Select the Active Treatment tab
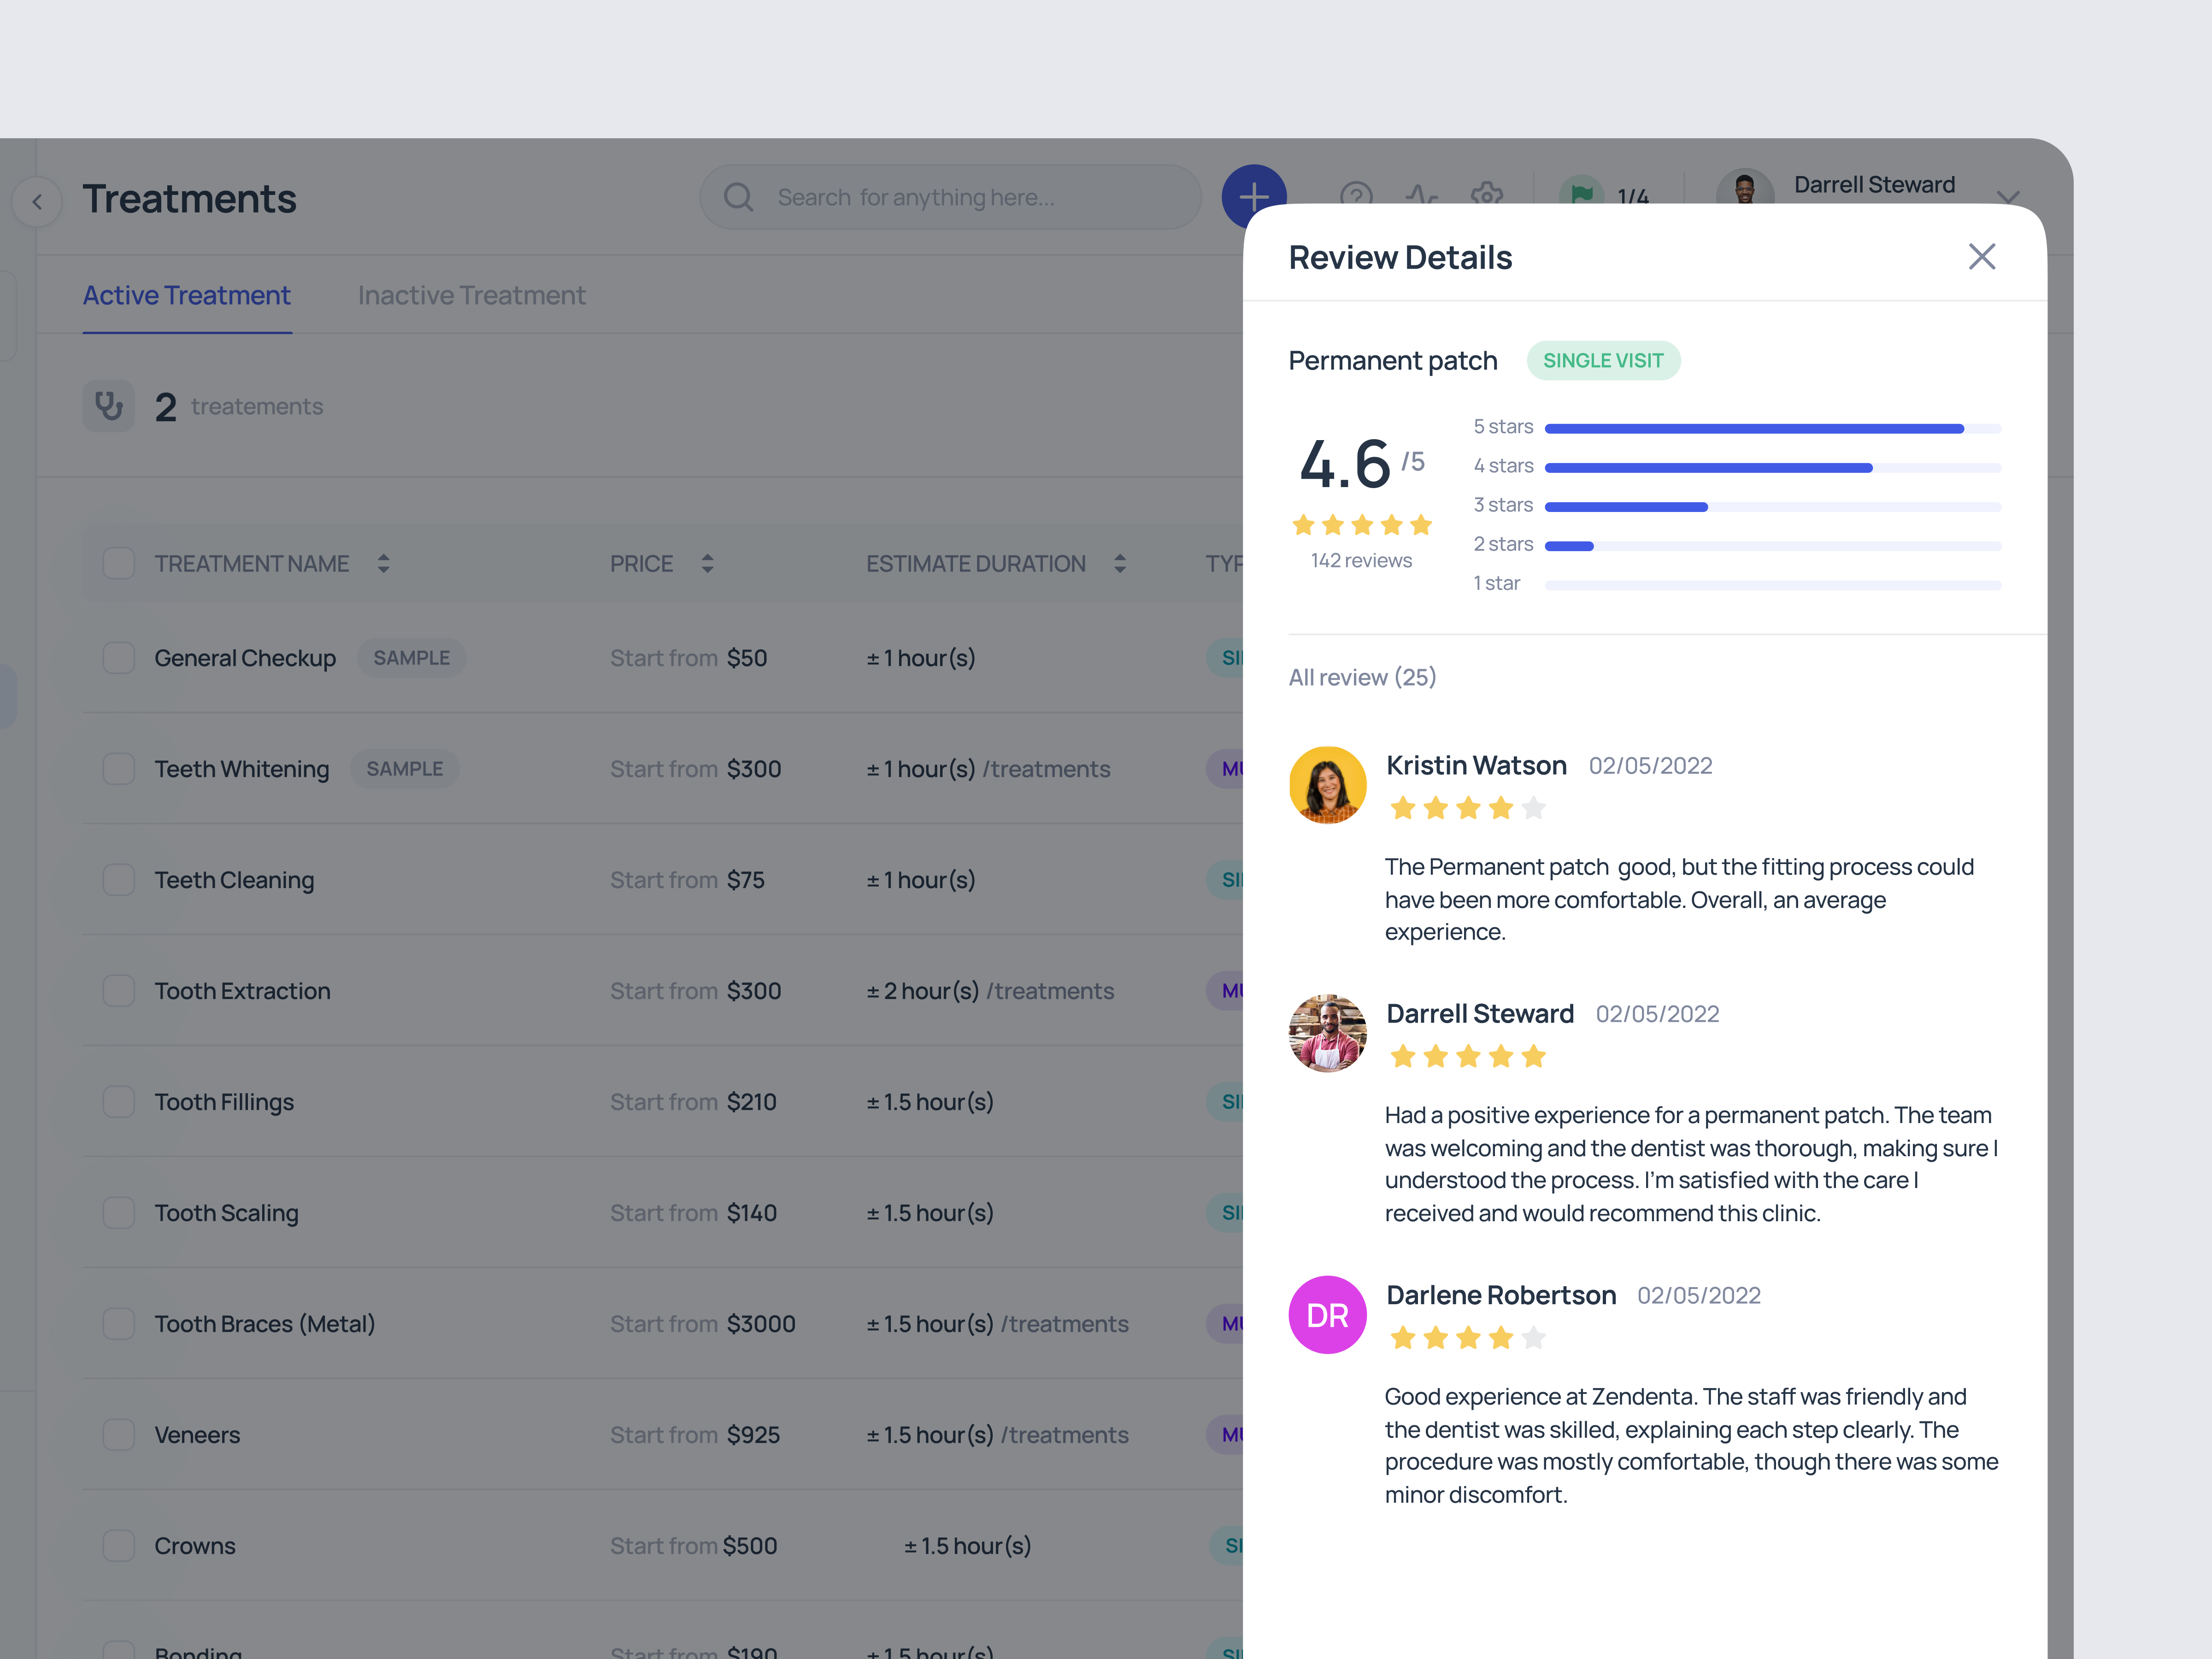The height and width of the screenshot is (1659, 2212). (x=187, y=296)
